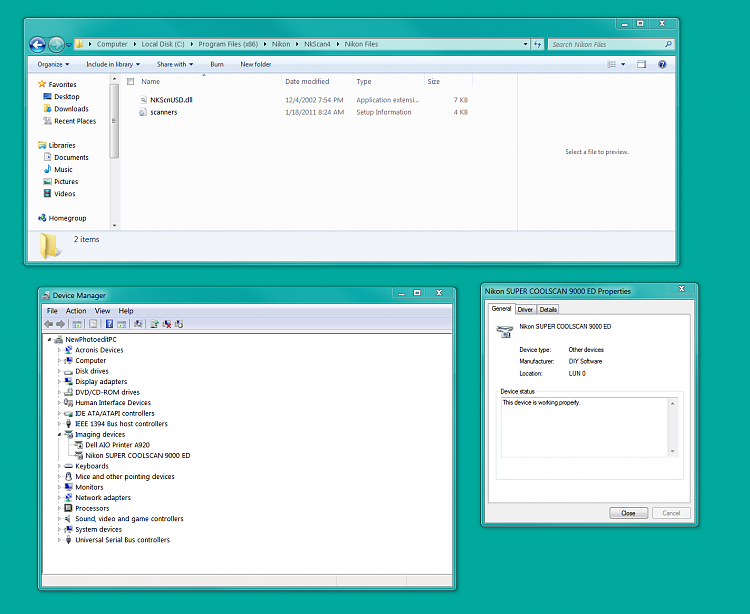Expand the Network adapters node
Image resolution: width=750 pixels, height=614 pixels.
(59, 498)
